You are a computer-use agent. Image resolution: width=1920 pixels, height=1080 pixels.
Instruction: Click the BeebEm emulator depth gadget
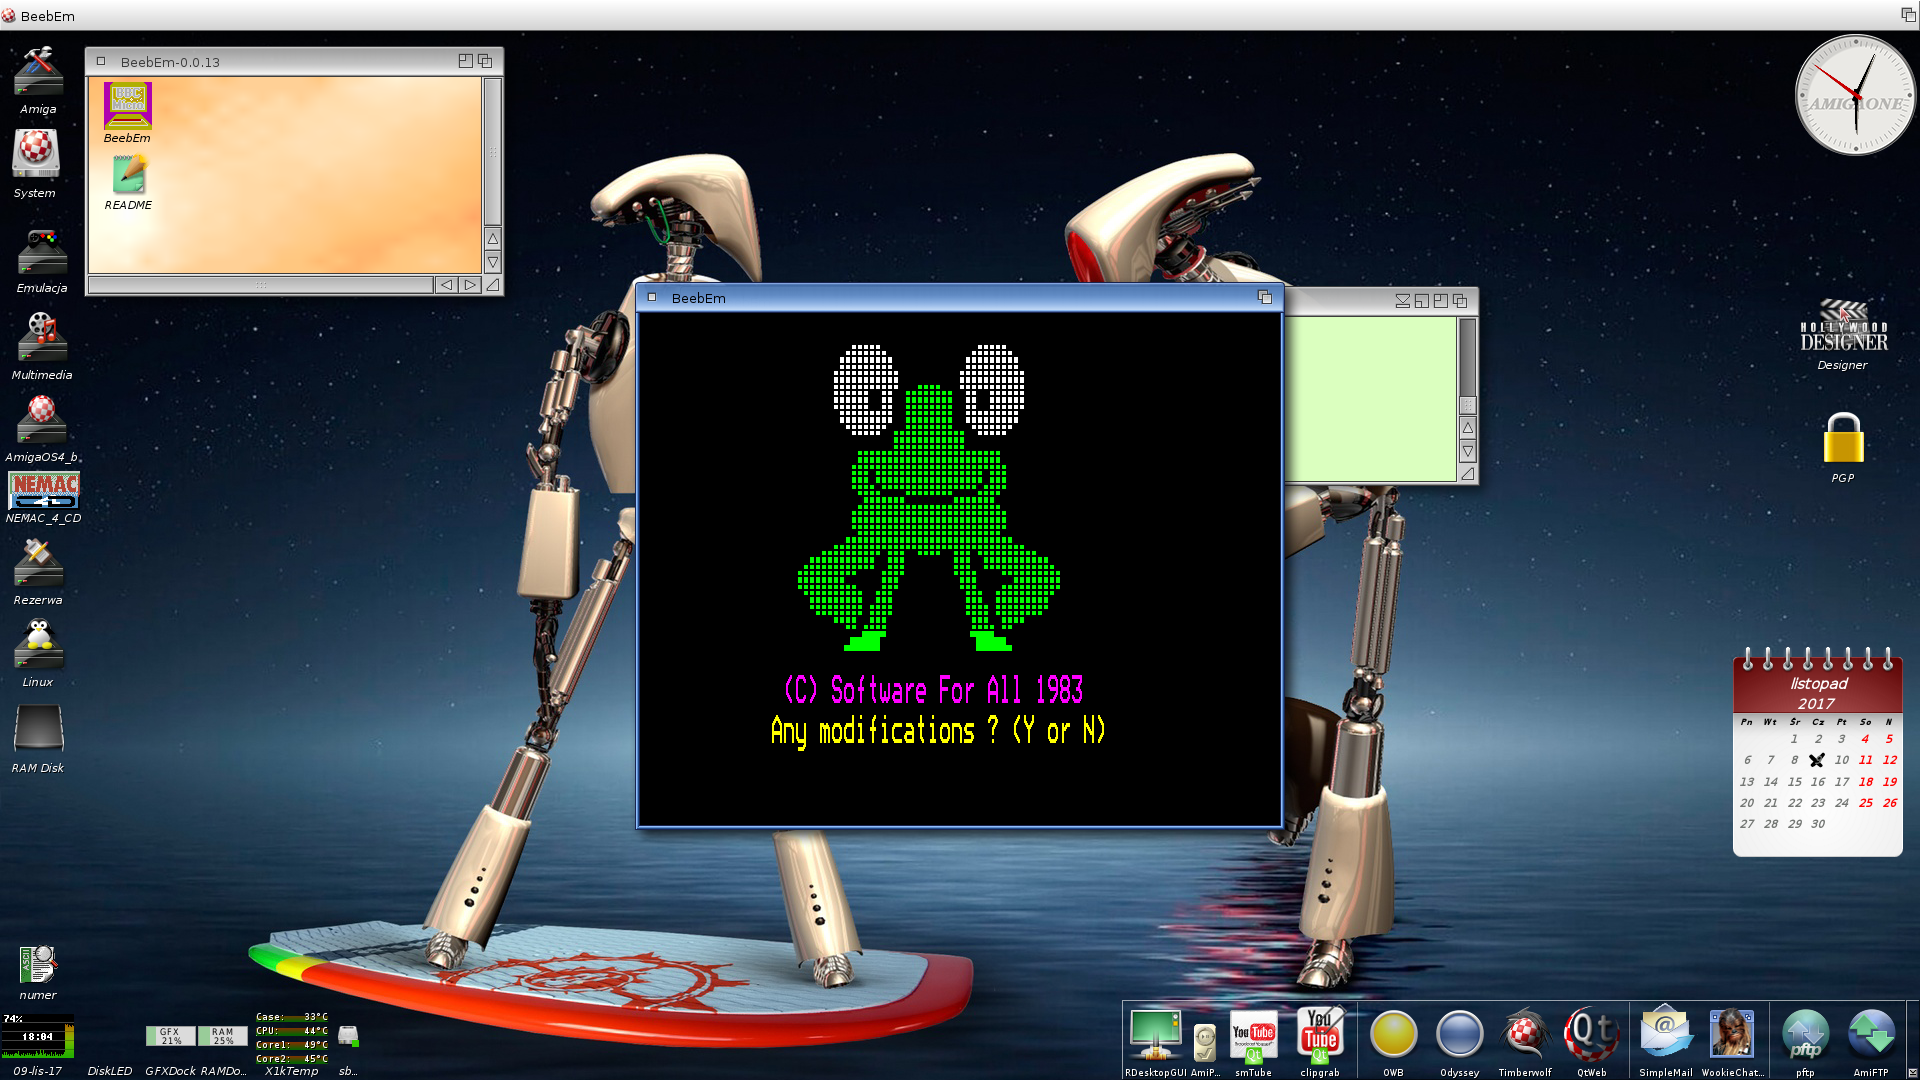click(x=1265, y=298)
